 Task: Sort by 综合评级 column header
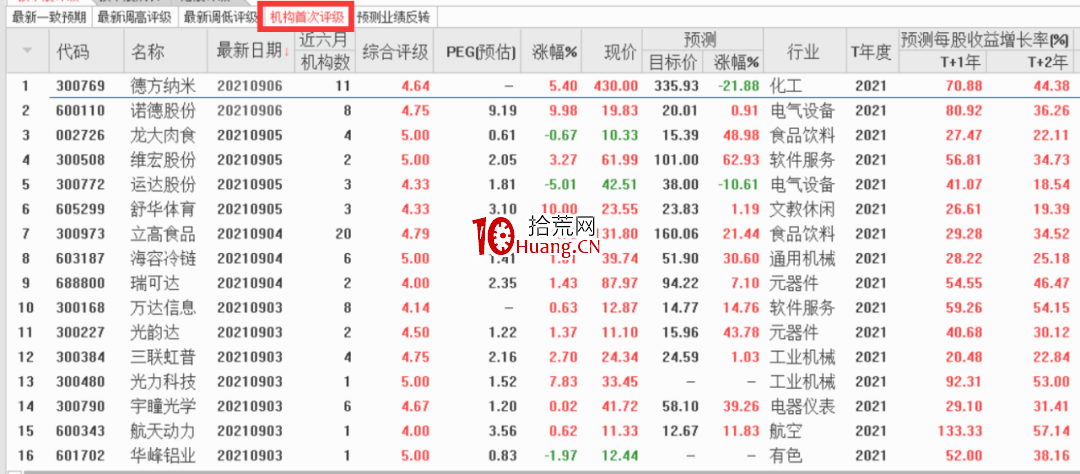tap(395, 51)
